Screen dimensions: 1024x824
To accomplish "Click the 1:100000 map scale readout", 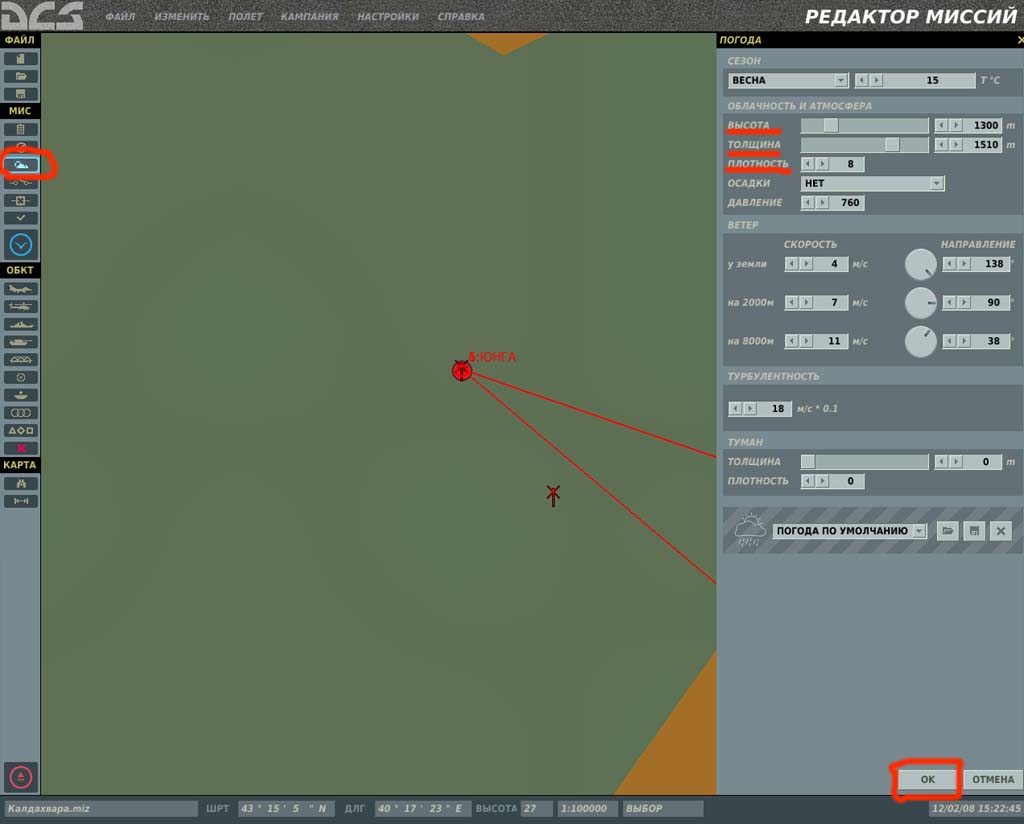I will 588,809.
